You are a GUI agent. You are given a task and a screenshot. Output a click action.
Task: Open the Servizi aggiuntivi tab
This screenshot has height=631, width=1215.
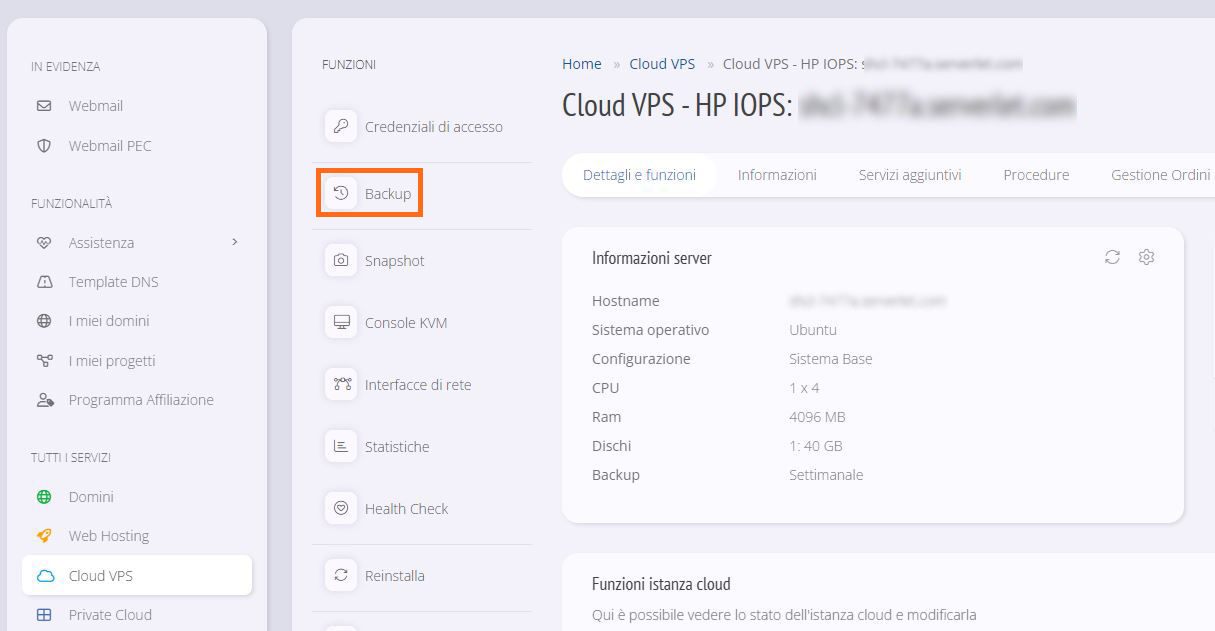click(910, 175)
